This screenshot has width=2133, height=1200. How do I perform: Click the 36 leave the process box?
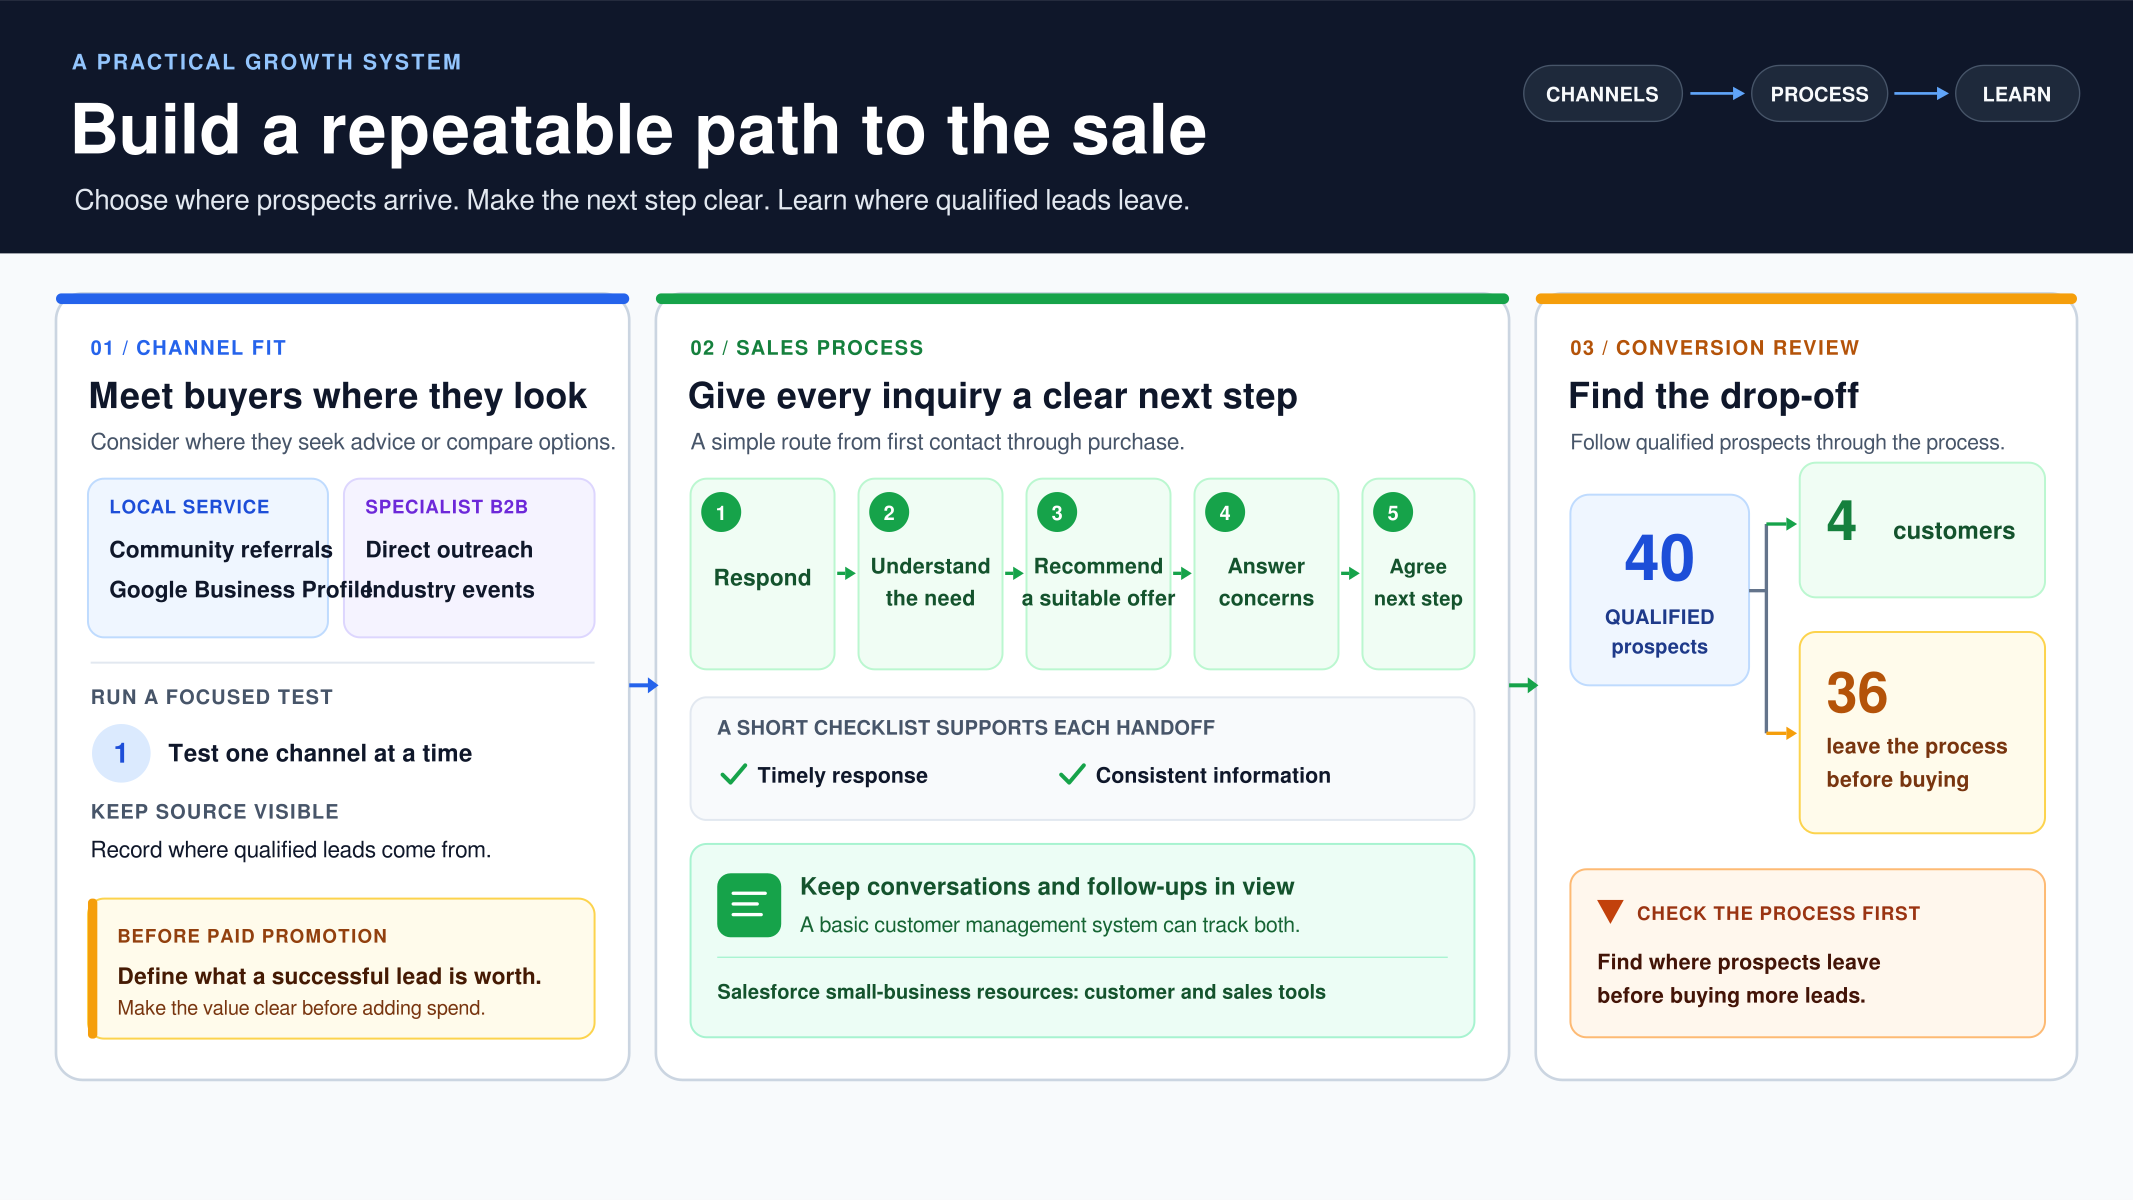point(1921,732)
